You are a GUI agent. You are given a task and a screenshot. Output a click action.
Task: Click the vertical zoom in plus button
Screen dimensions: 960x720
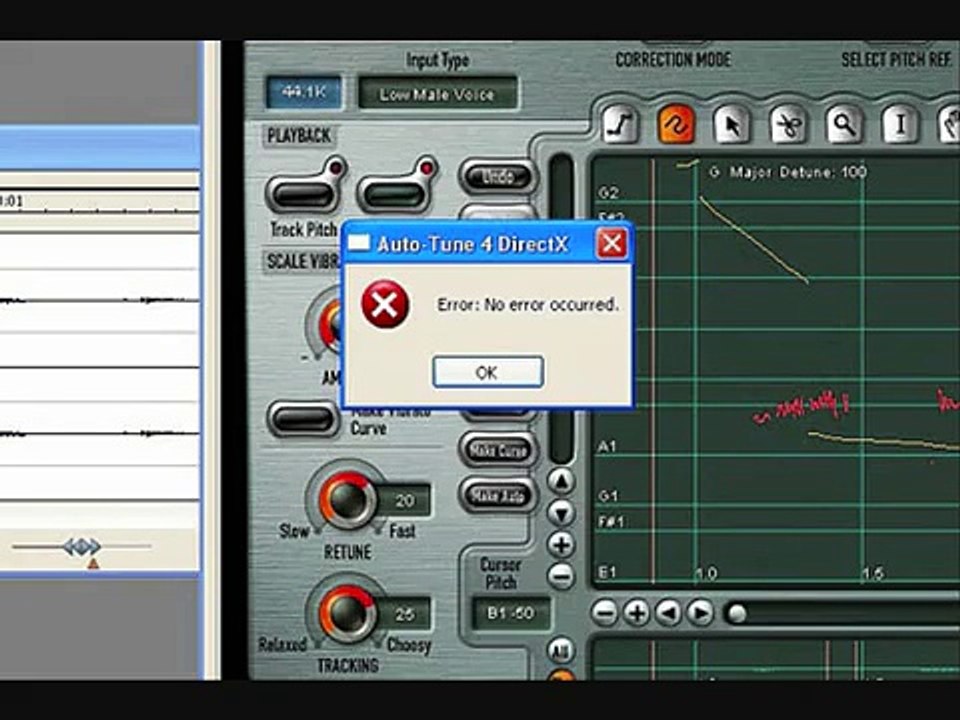(561, 545)
